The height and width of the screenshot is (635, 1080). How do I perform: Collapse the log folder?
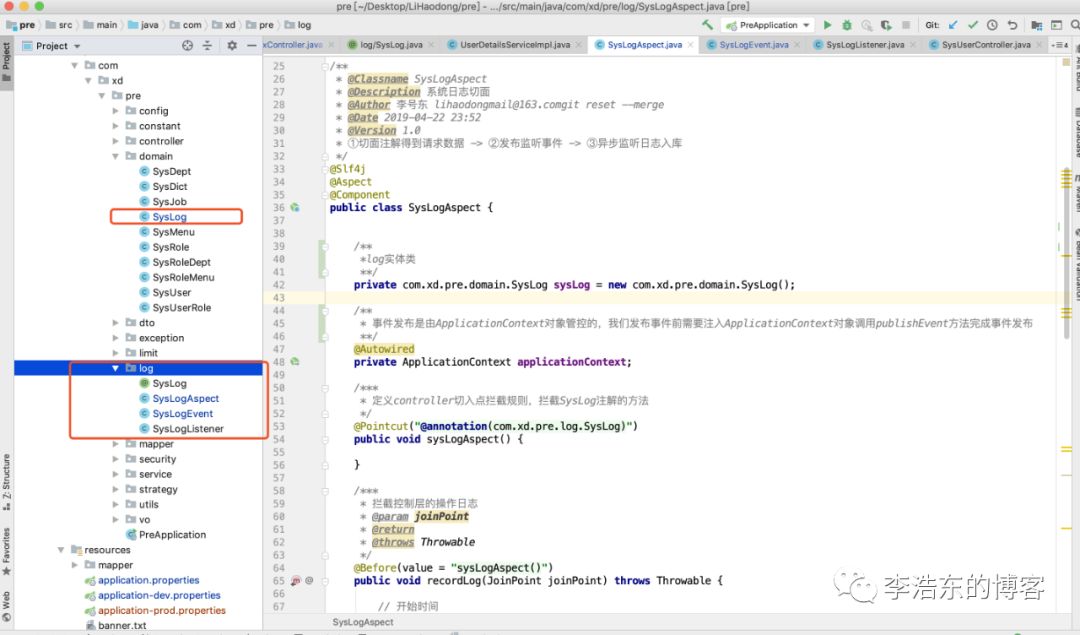coord(116,368)
